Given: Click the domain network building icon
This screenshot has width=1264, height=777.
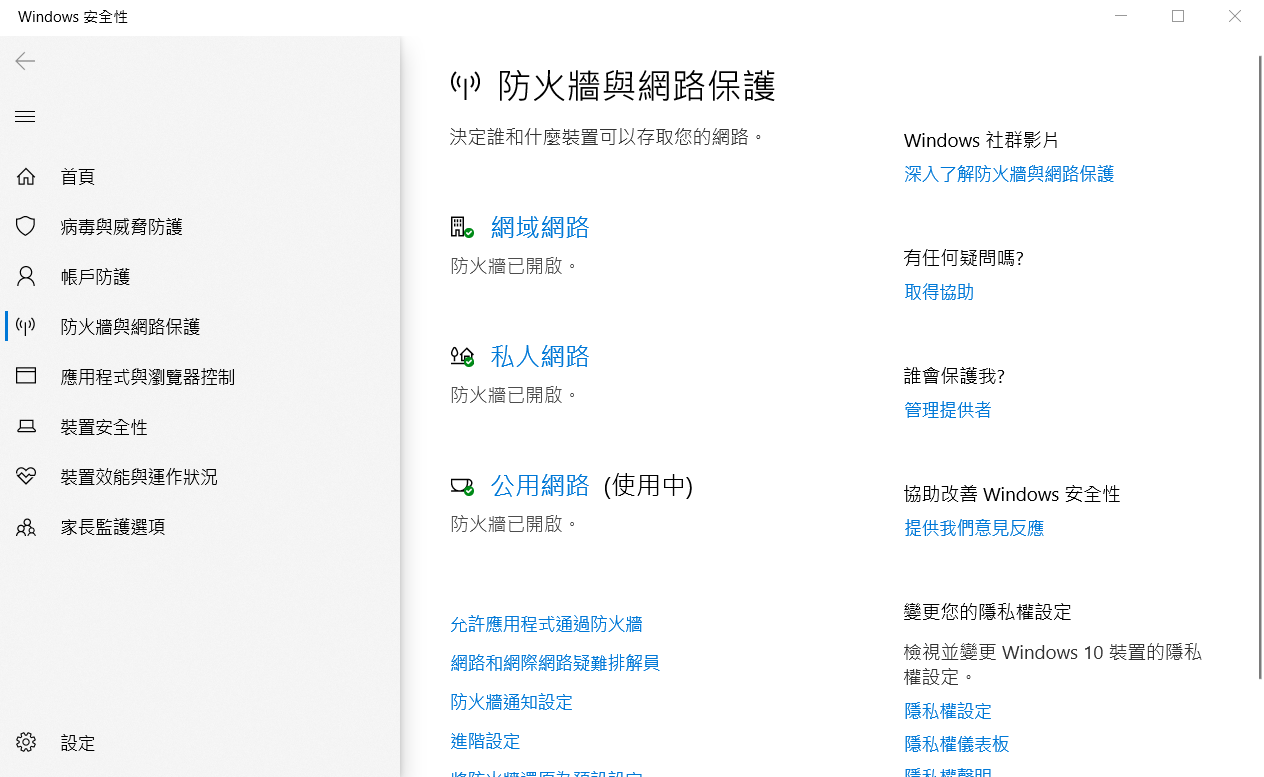Looking at the screenshot, I should pyautogui.click(x=461, y=227).
